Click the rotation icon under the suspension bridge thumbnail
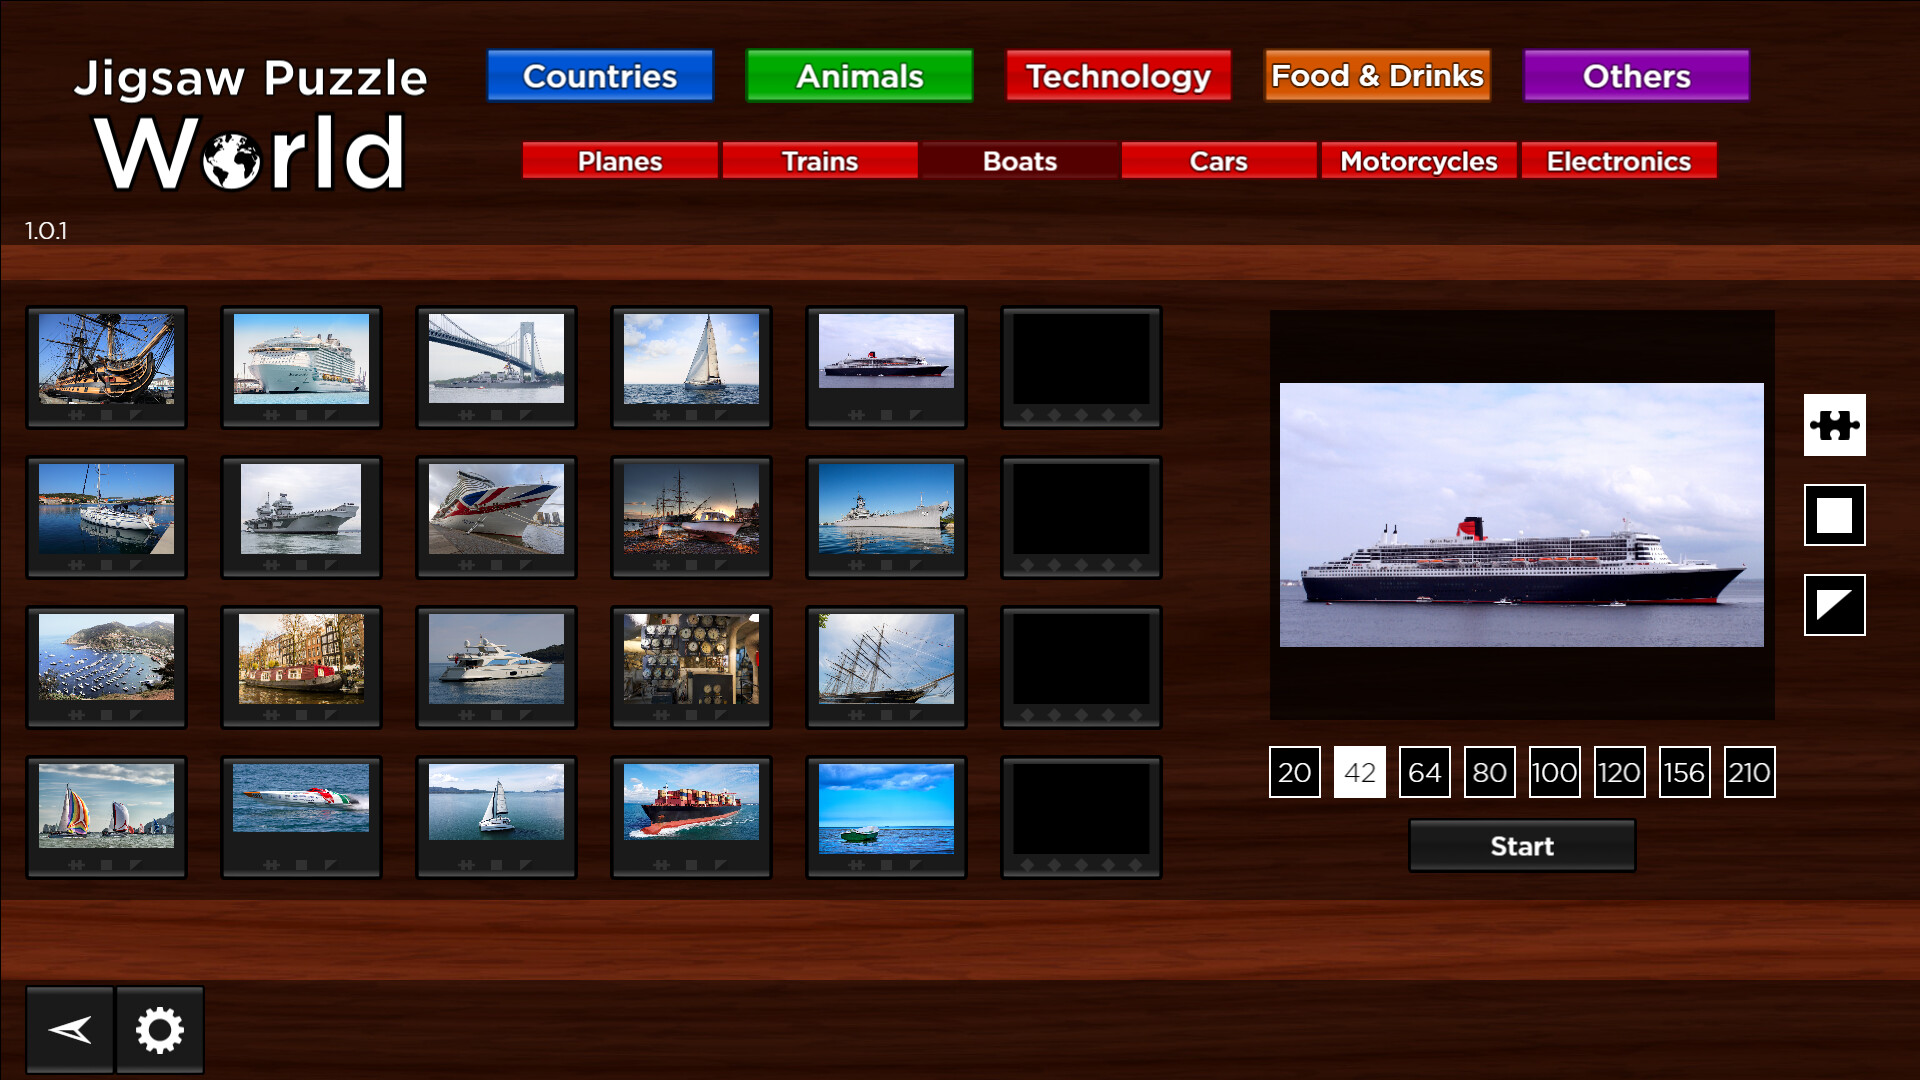1920x1080 pixels. 525,415
